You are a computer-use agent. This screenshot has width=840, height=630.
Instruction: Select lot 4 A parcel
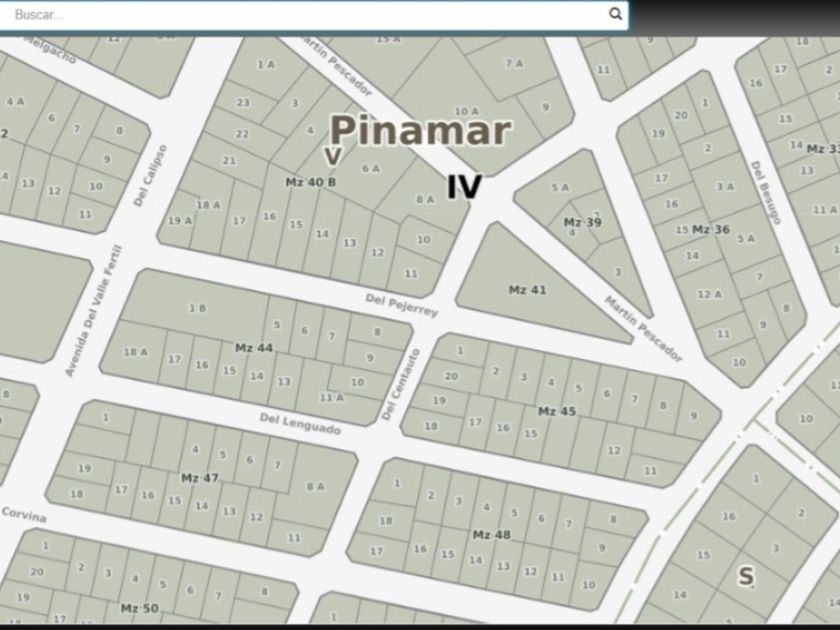pos(15,101)
